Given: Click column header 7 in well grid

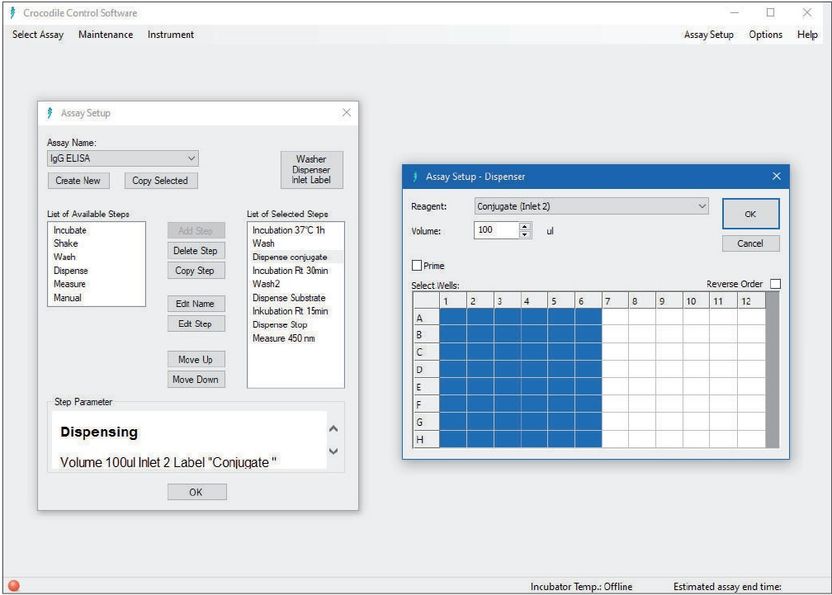Looking at the screenshot, I should pyautogui.click(x=616, y=301).
